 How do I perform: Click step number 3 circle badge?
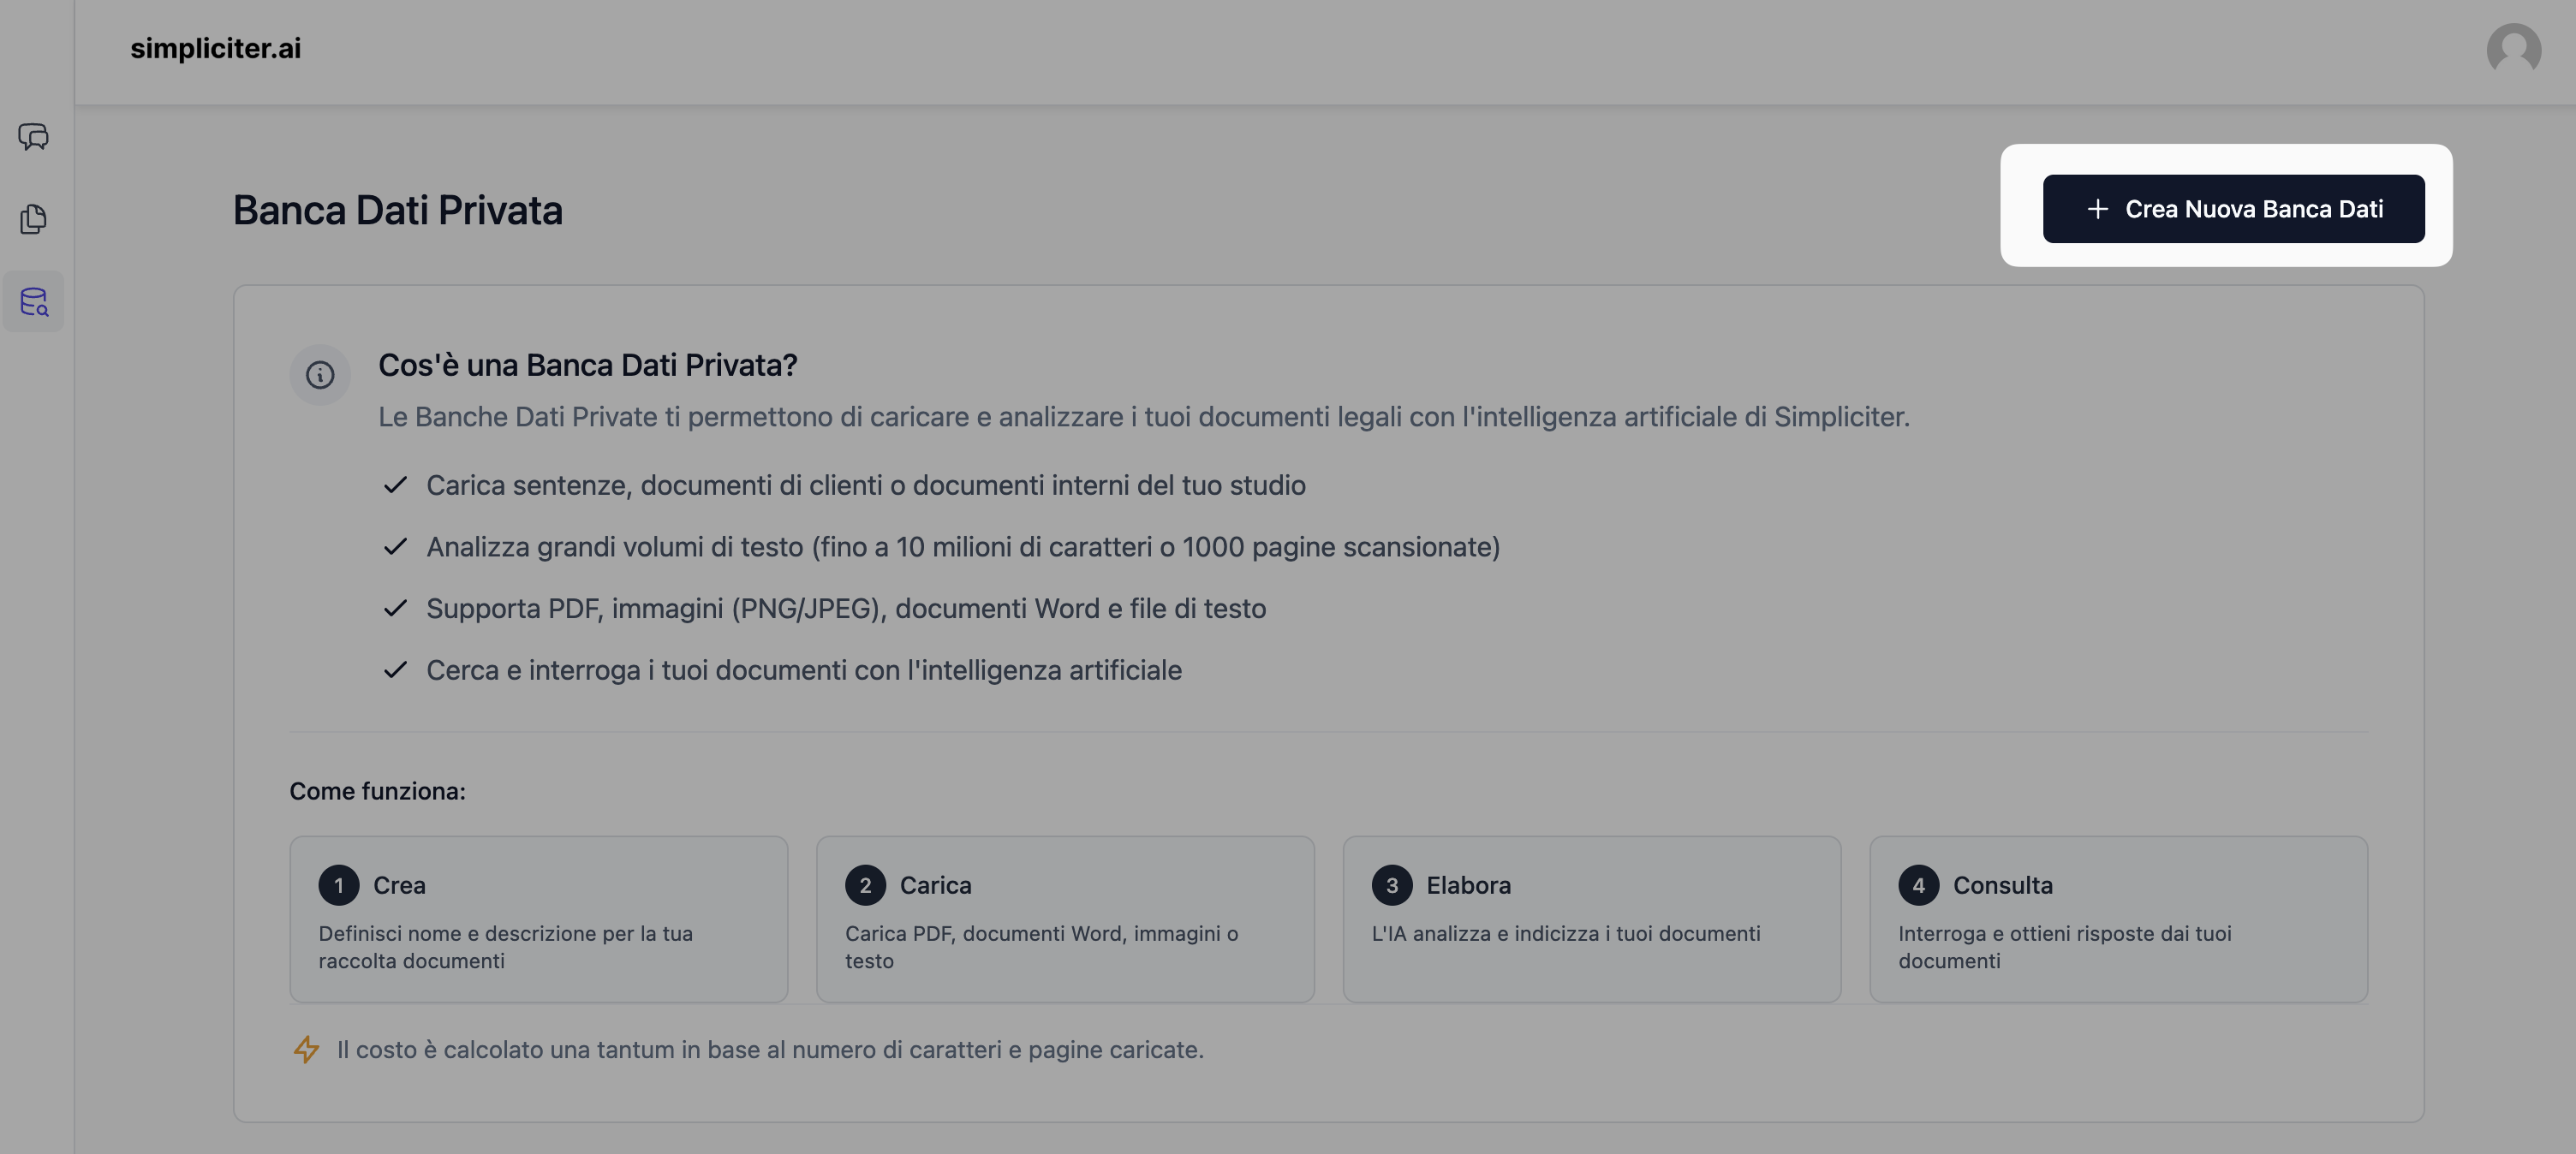[1392, 885]
